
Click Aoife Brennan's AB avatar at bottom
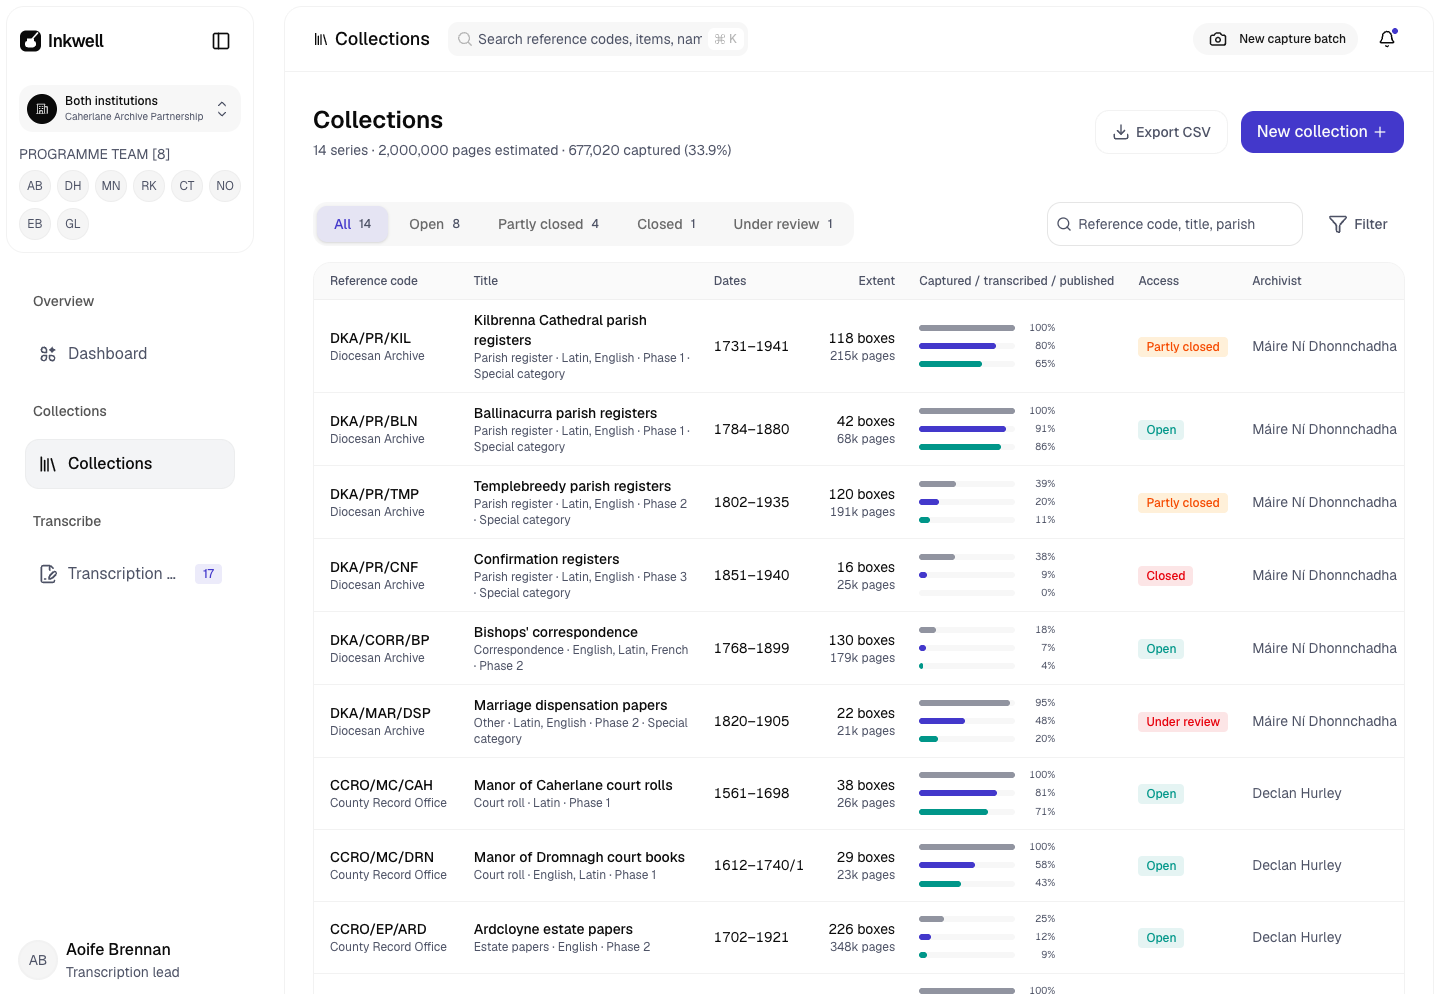coord(38,960)
